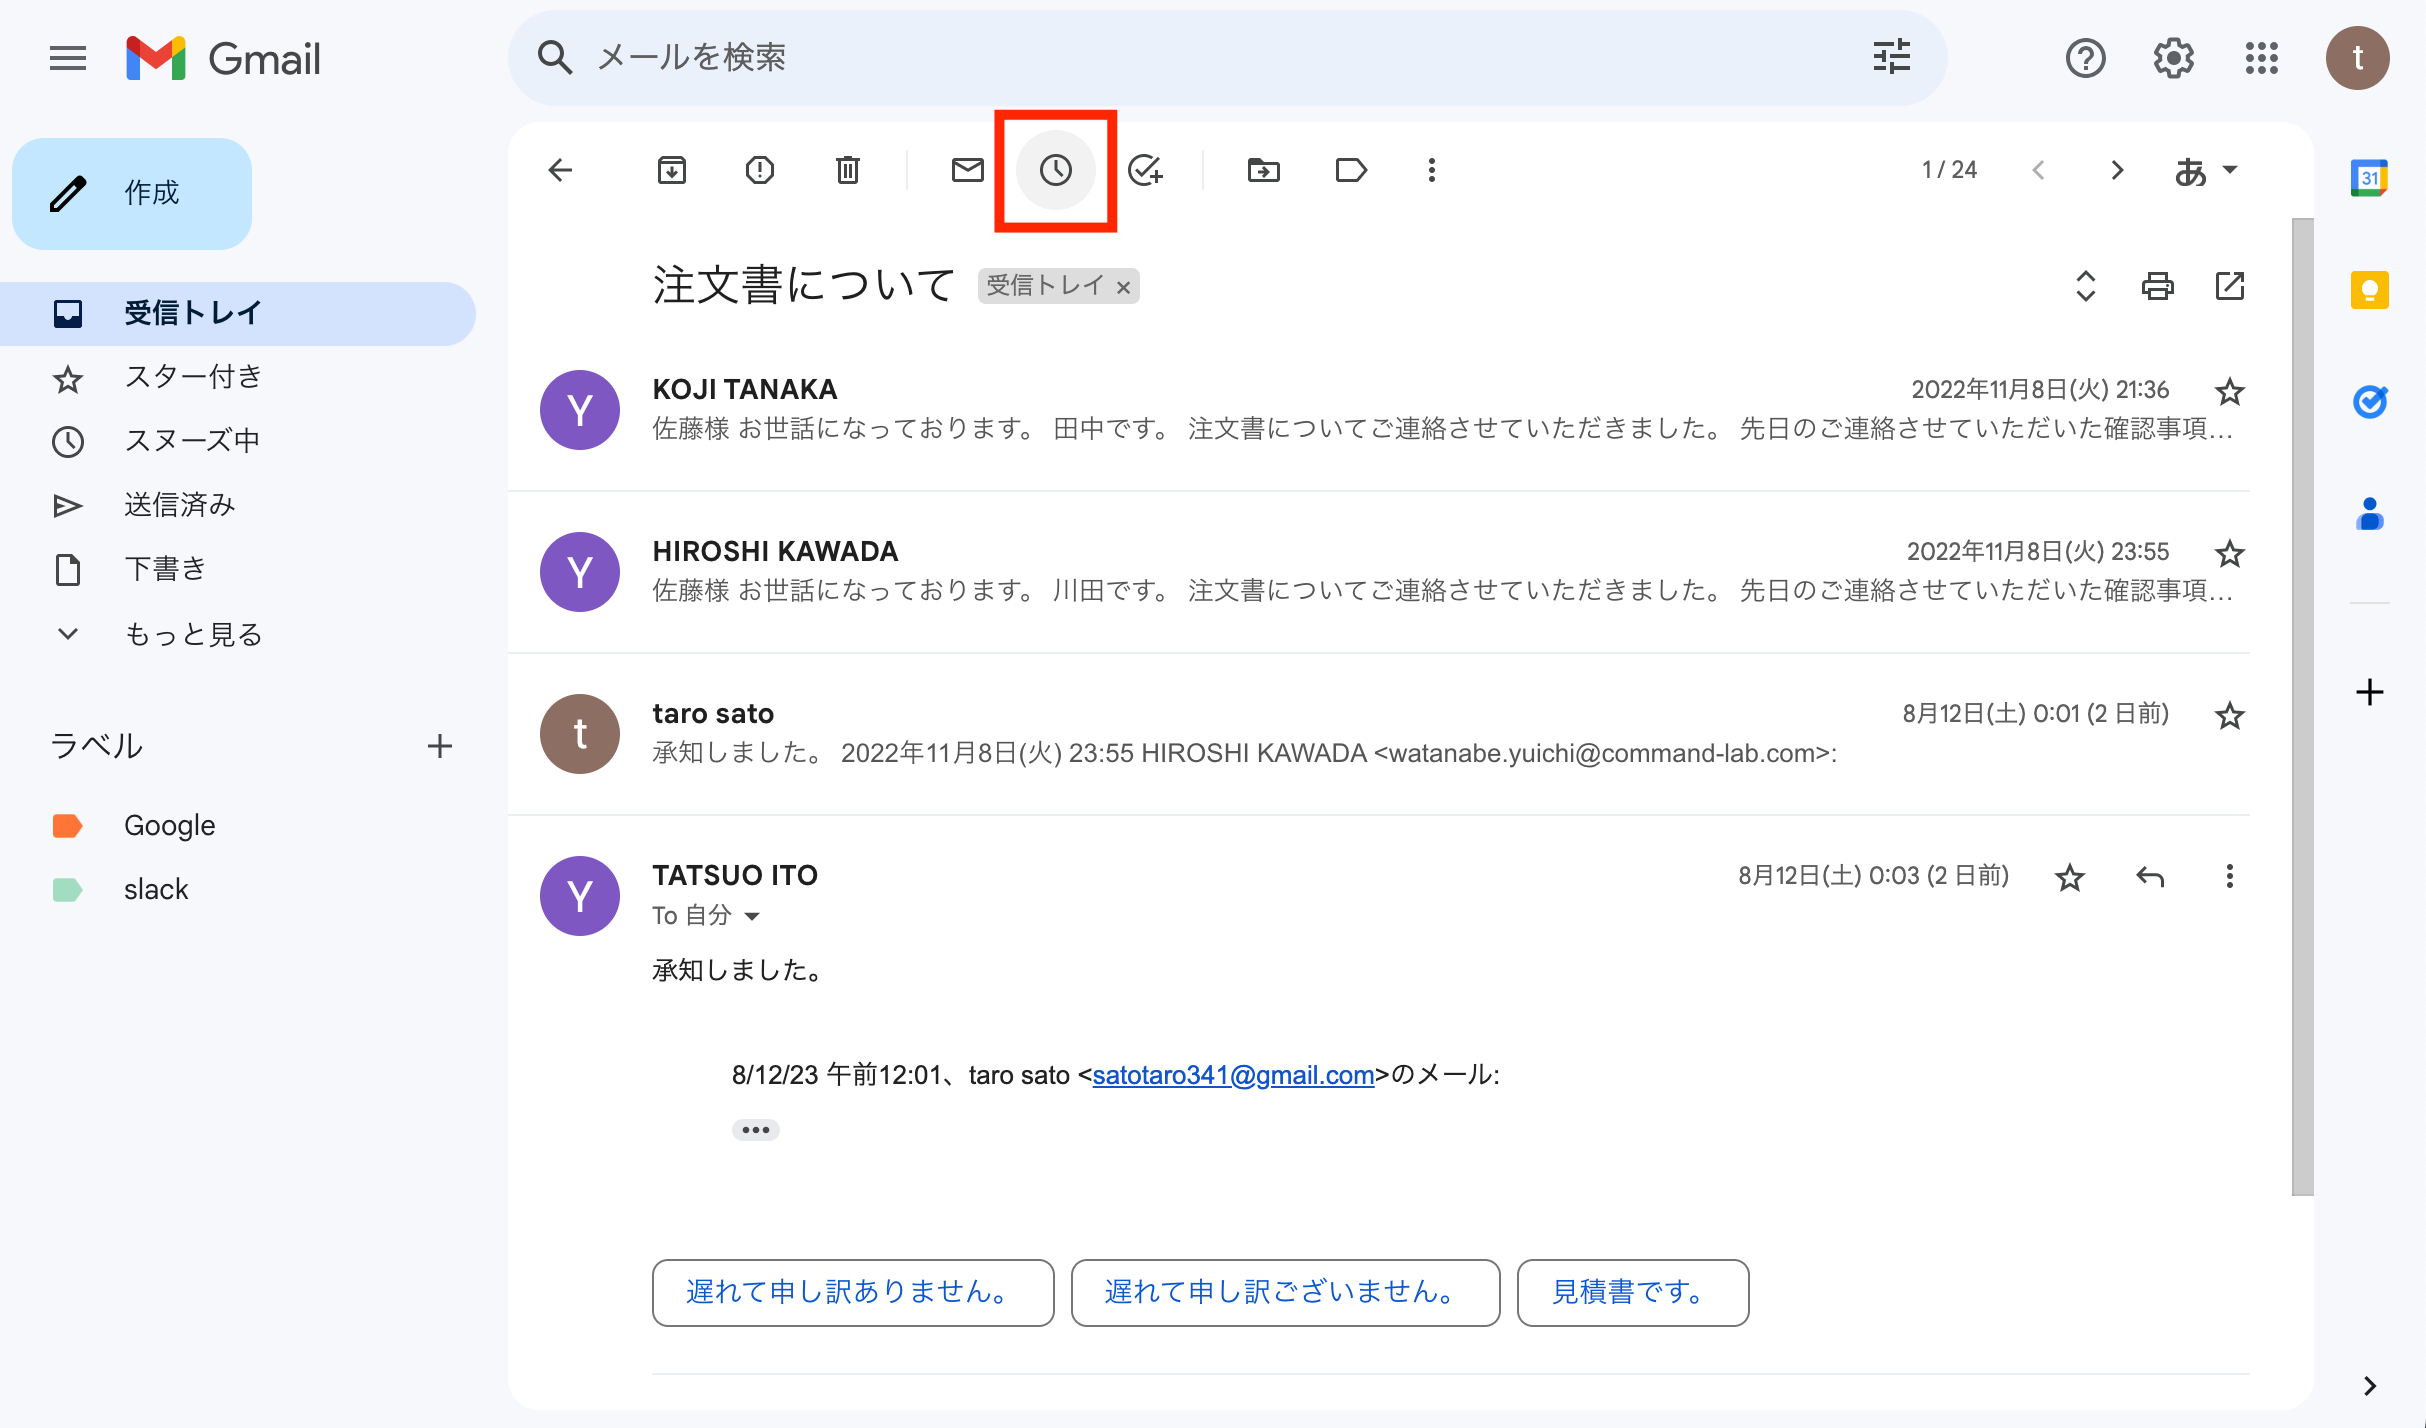
Task: Open conversation in new window
Action: 2230,286
